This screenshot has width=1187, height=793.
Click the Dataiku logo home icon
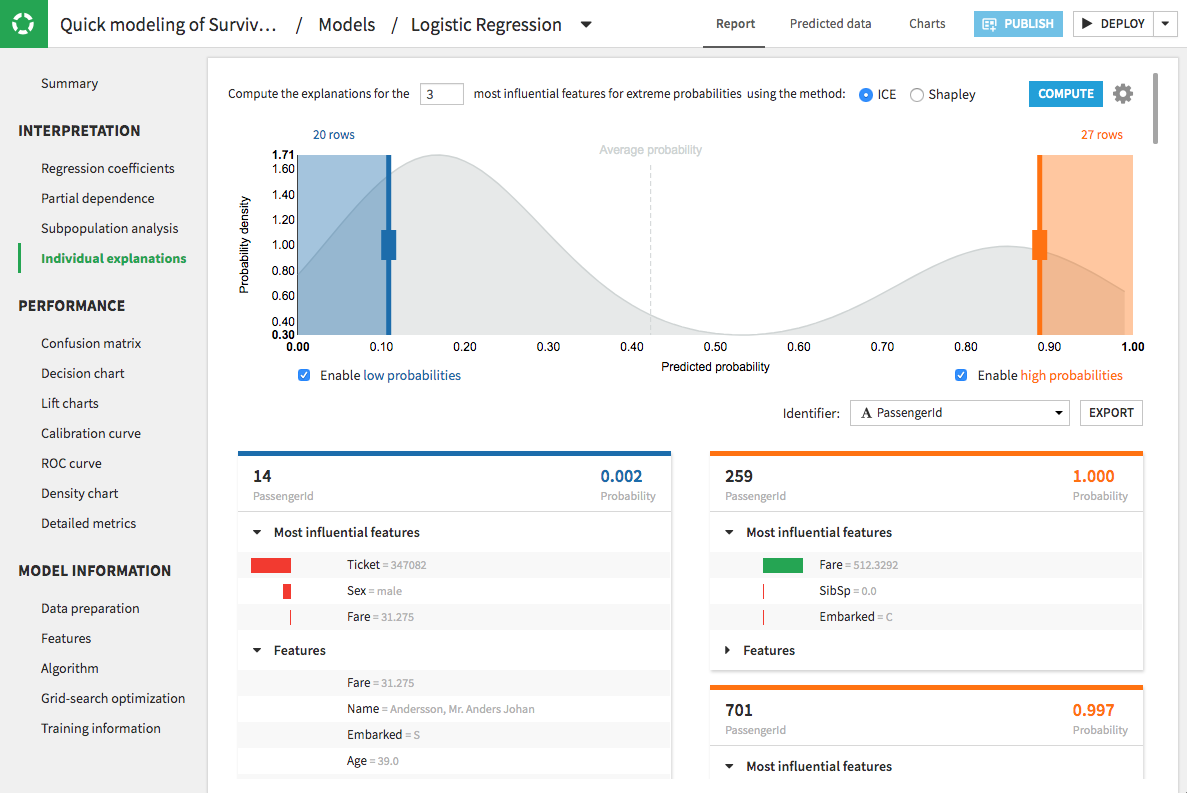(x=23, y=24)
